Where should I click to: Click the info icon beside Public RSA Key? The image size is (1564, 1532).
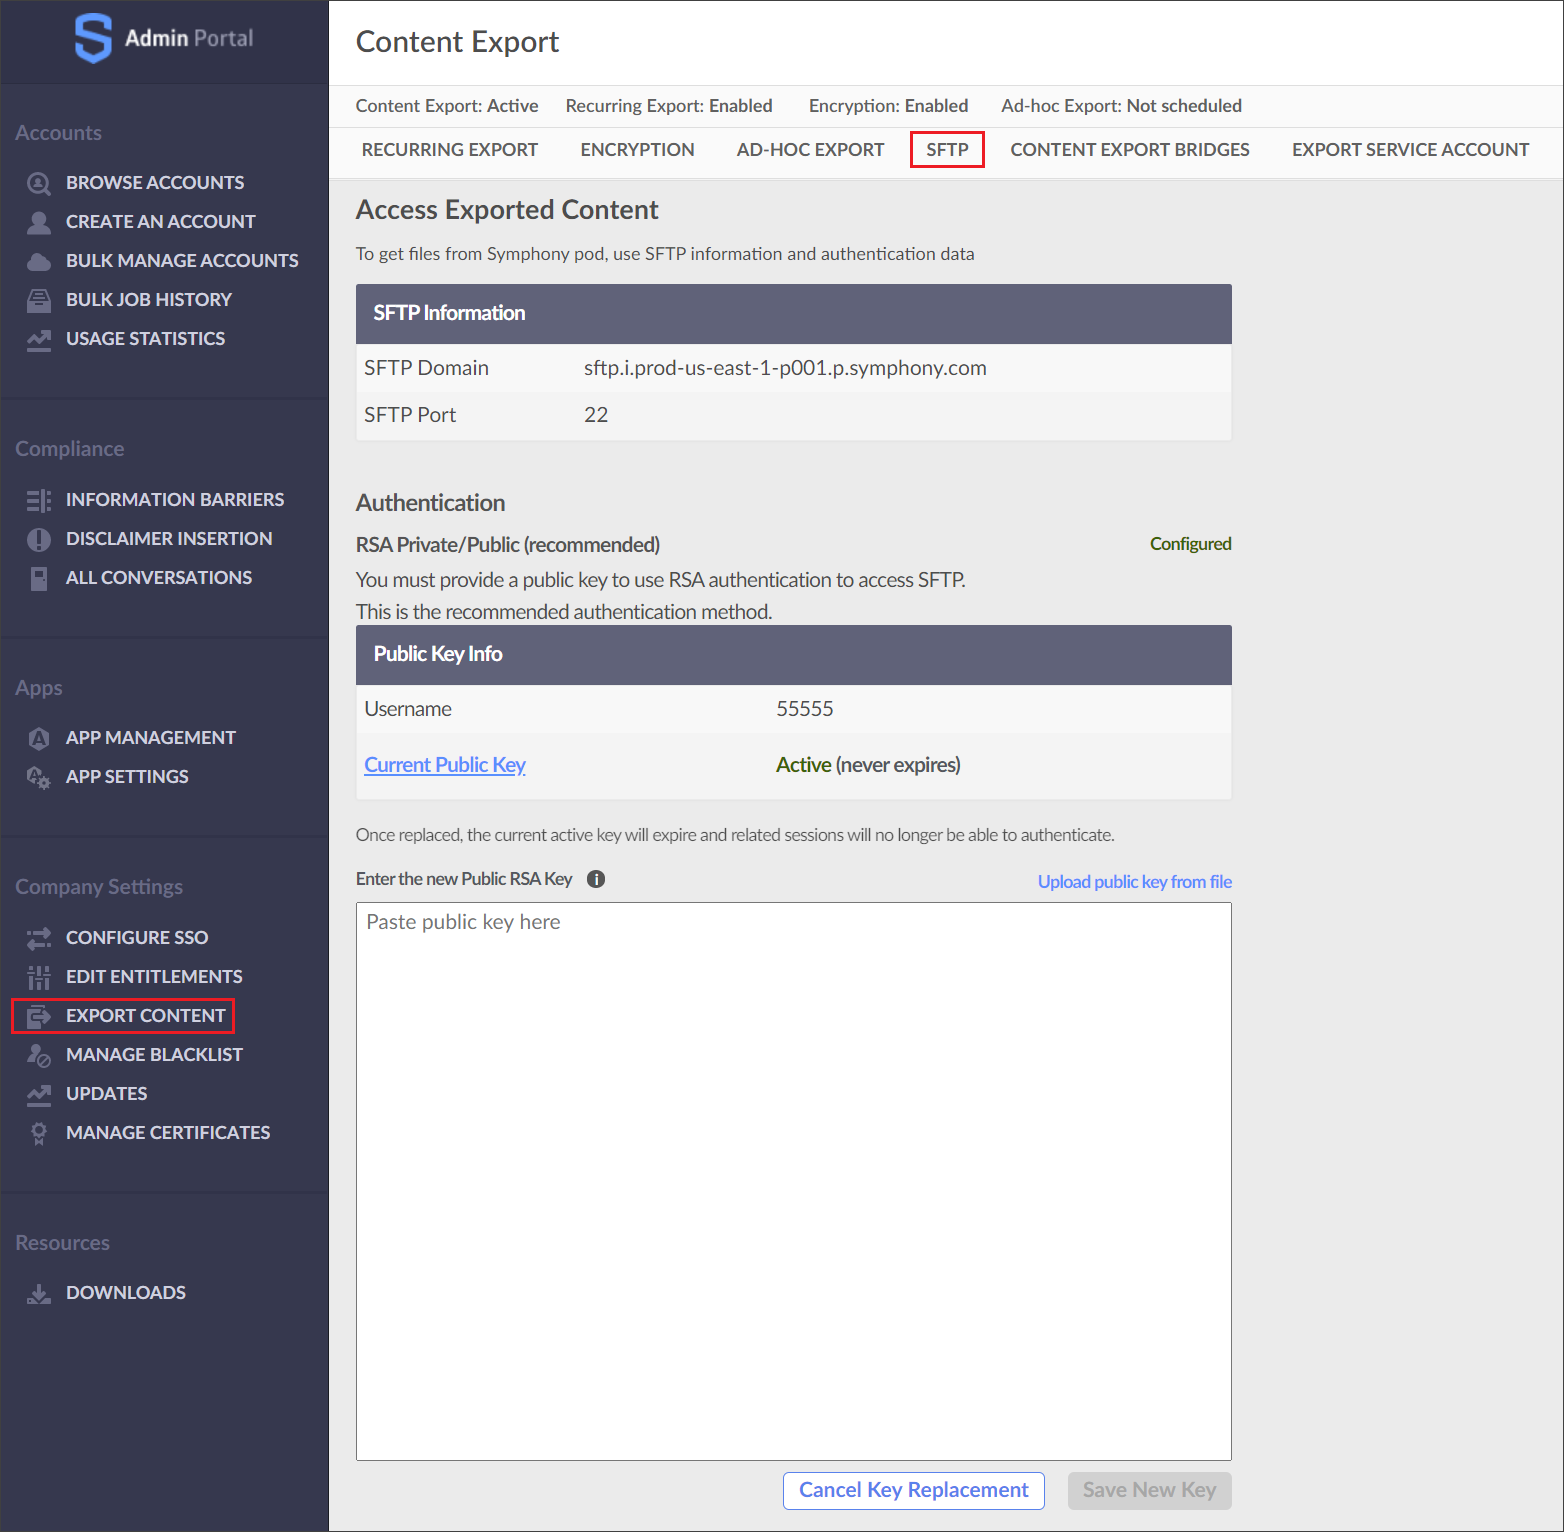pos(596,879)
